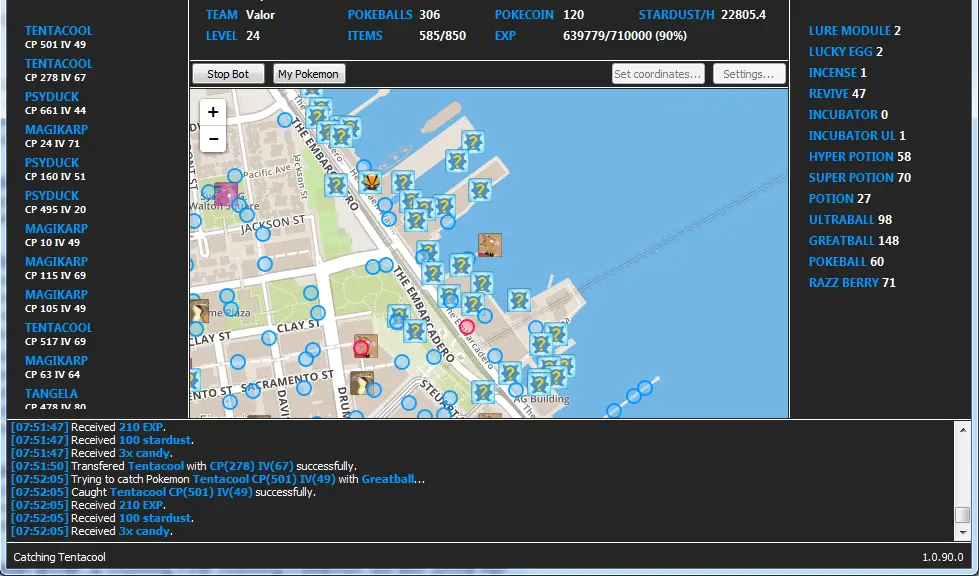
Task: Open the Settings dialog
Action: [x=749, y=74]
